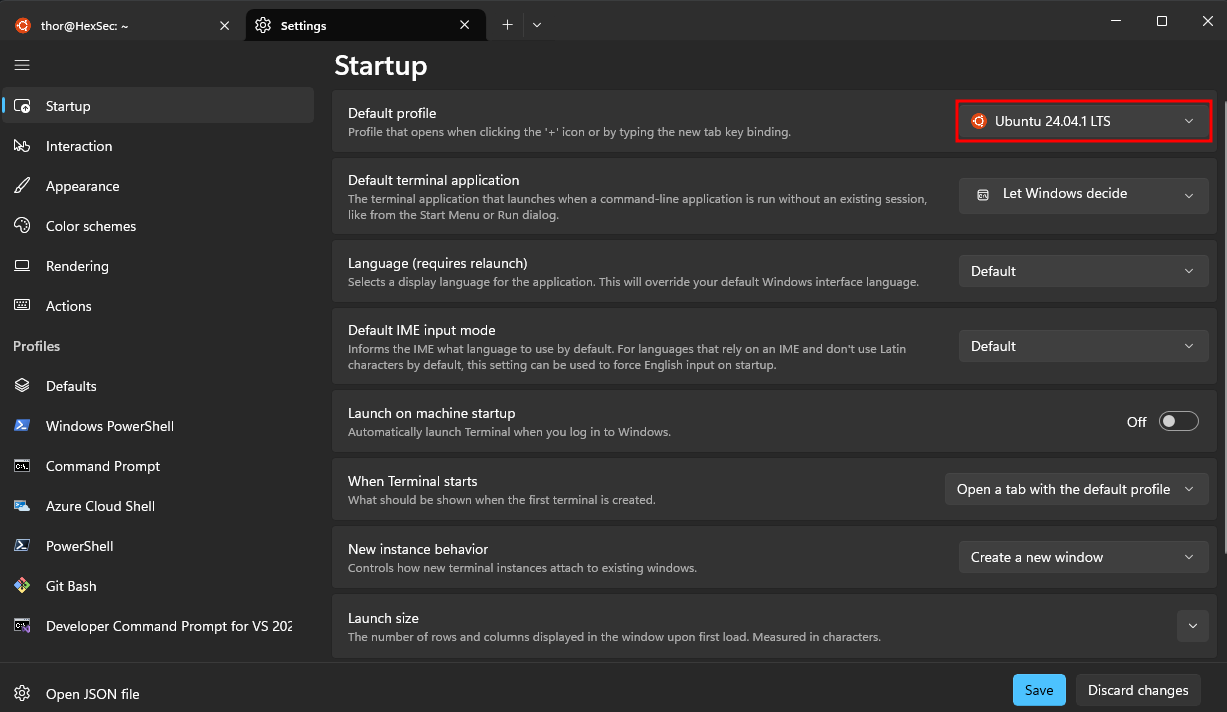Open the Language dropdown
Viewport: 1227px width, 712px height.
click(1084, 271)
